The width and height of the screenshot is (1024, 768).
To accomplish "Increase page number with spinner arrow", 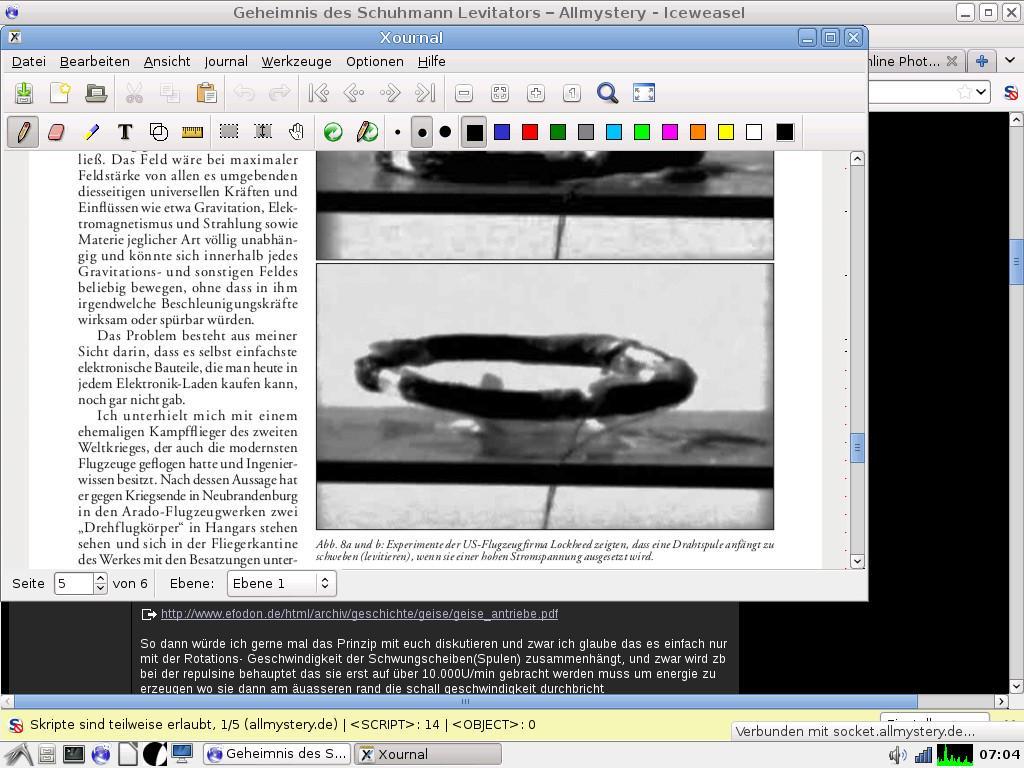I will click(x=100, y=578).
